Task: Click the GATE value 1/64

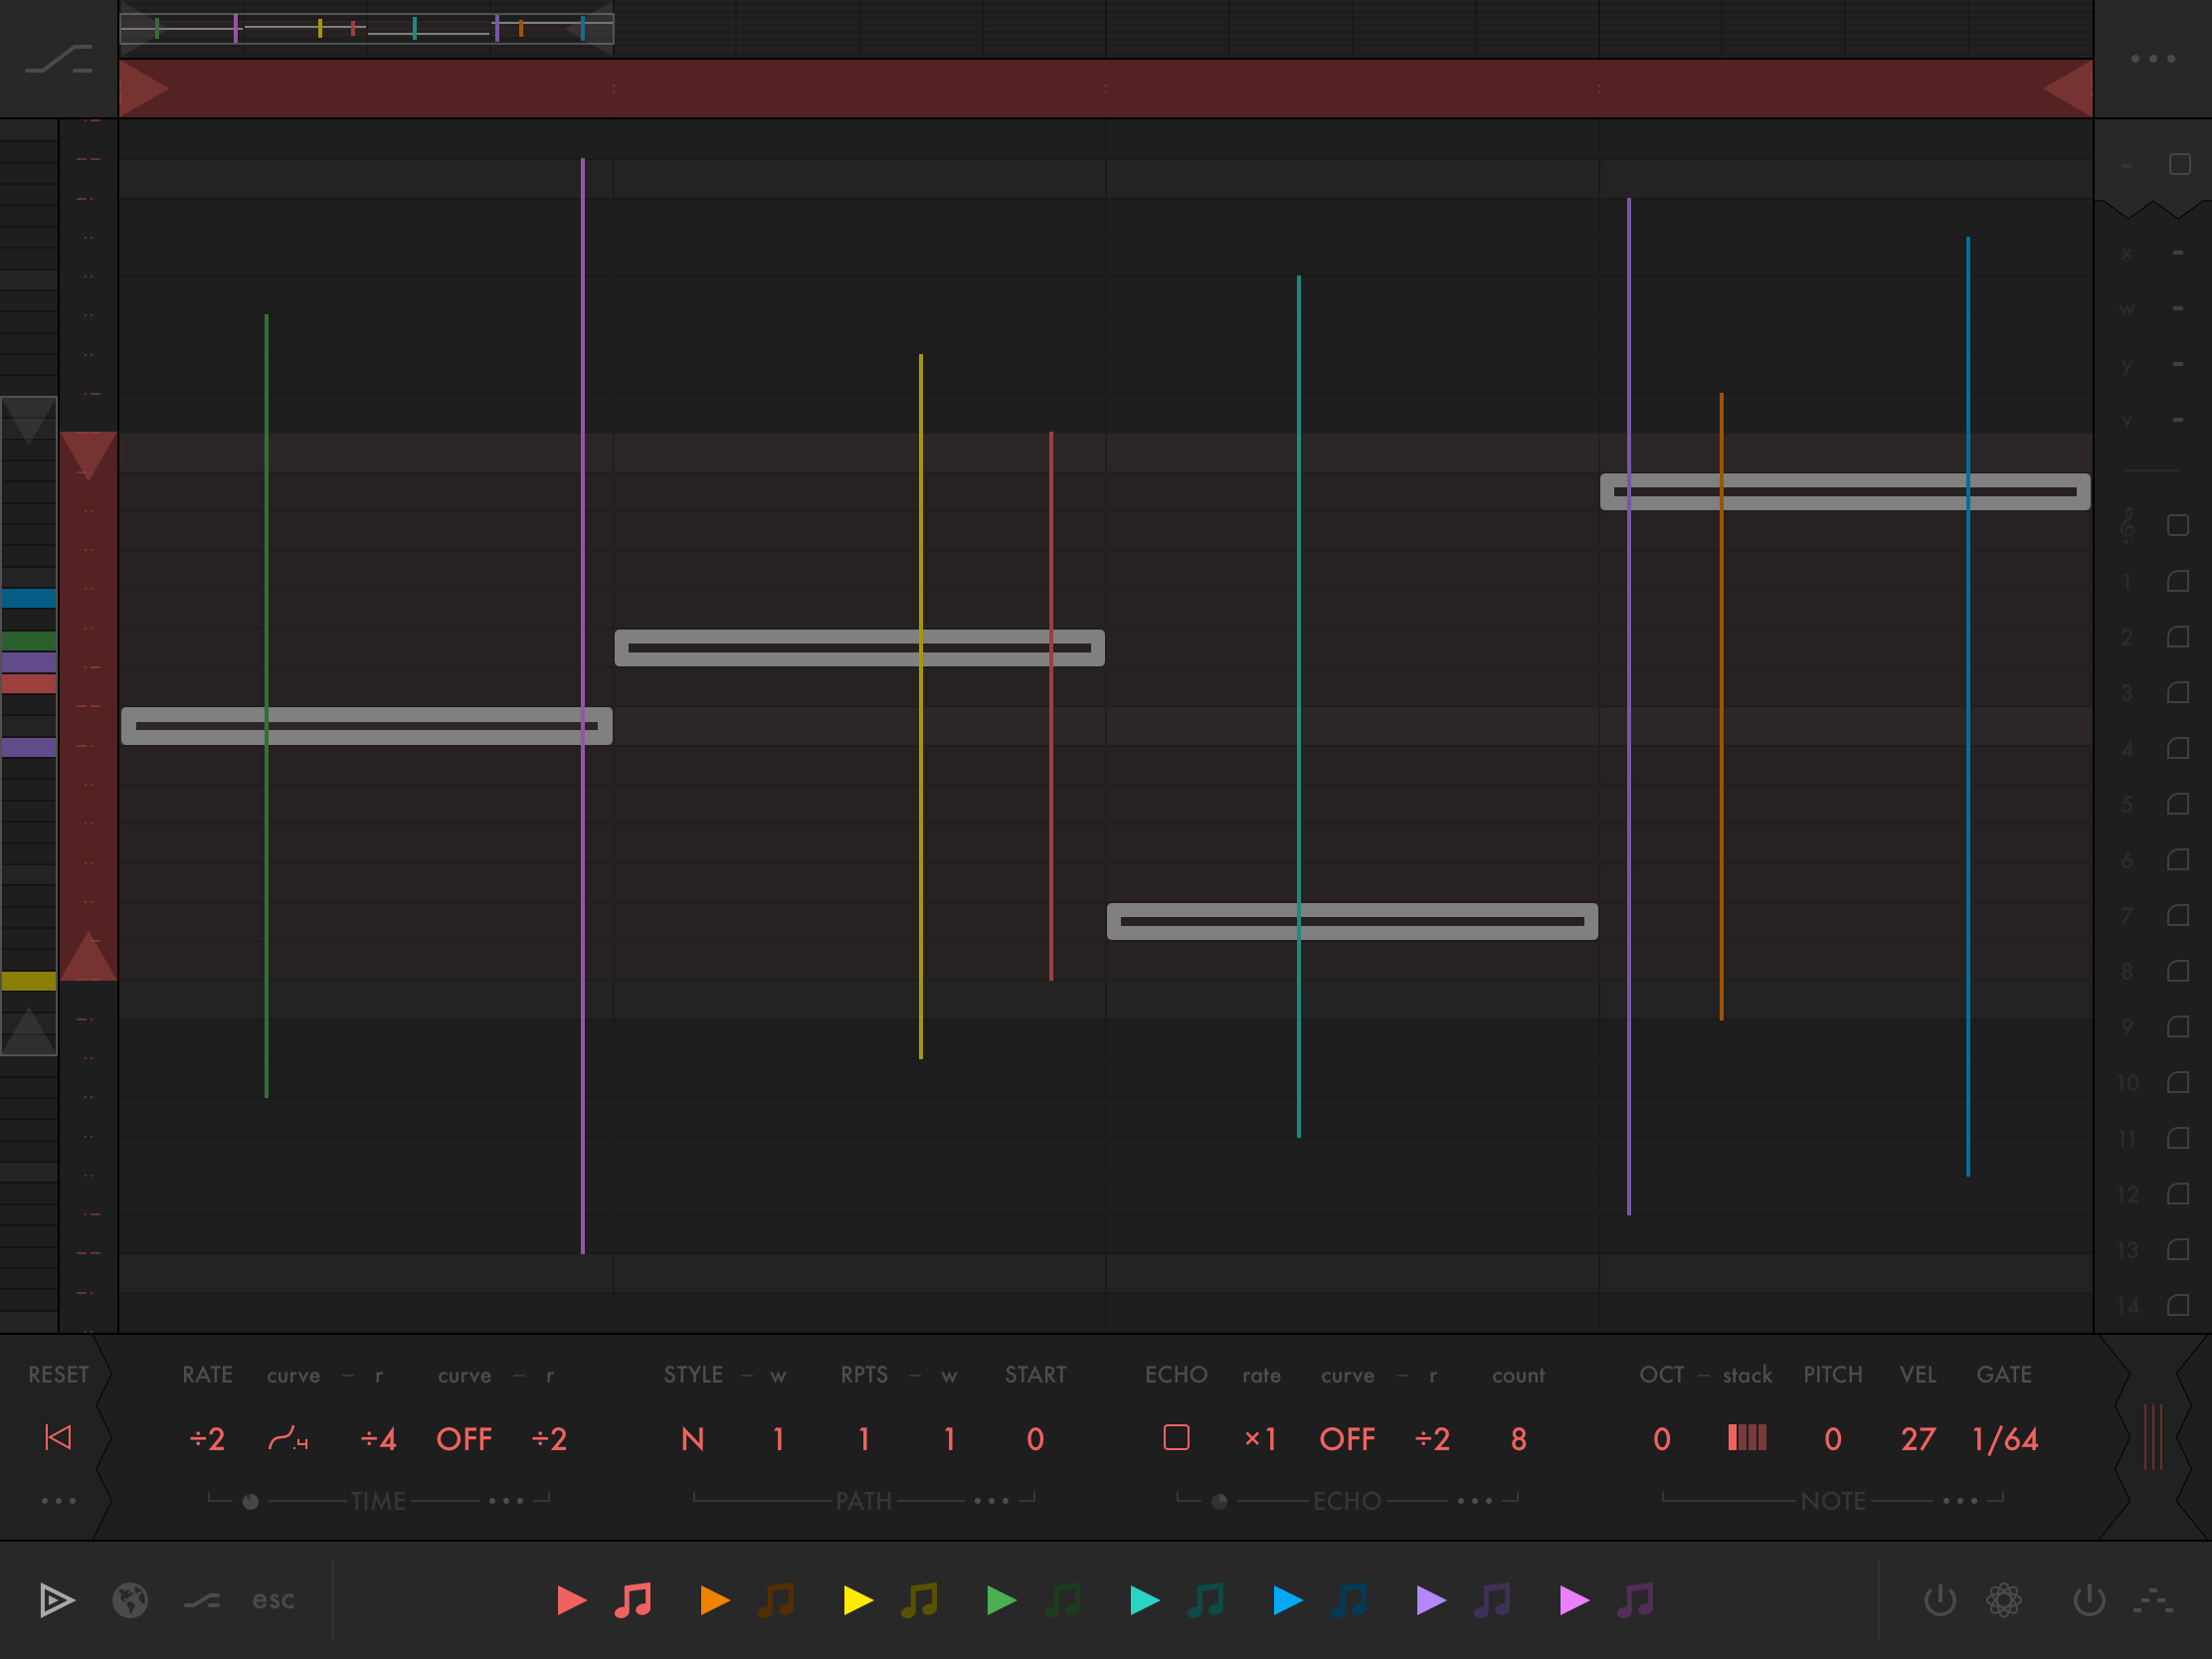Action: tap(2004, 1439)
